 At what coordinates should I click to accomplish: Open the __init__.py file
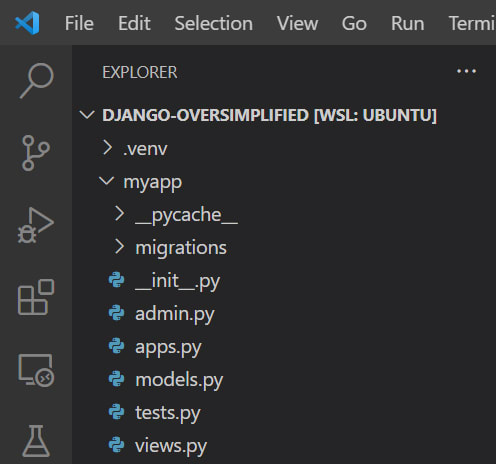coord(177,281)
